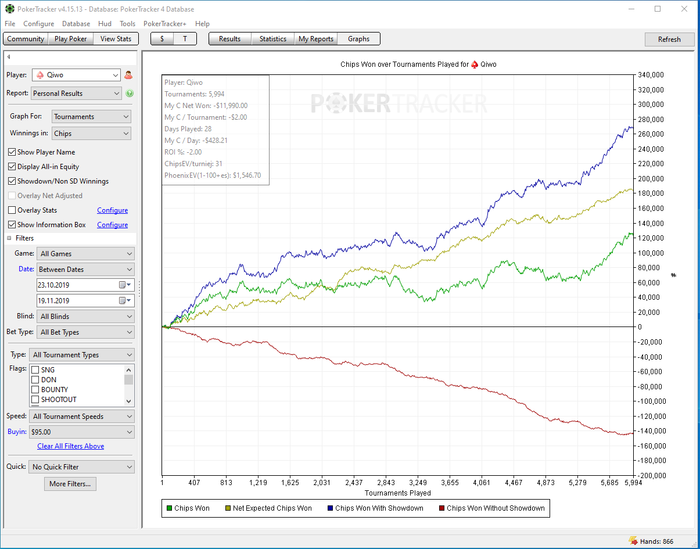Disable Display All-in Equity checkbox
This screenshot has width=700, height=549.
pyautogui.click(x=12, y=166)
